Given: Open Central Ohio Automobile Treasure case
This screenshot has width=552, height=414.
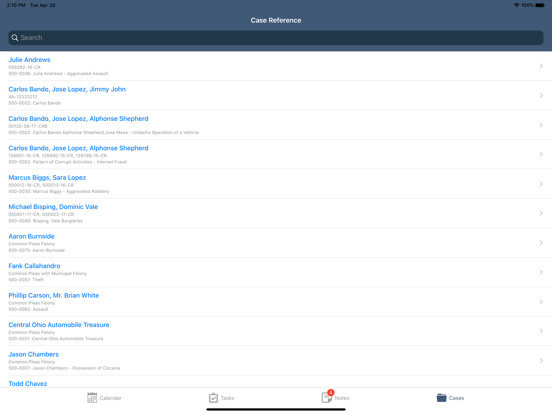Looking at the screenshot, I should click(x=59, y=325).
